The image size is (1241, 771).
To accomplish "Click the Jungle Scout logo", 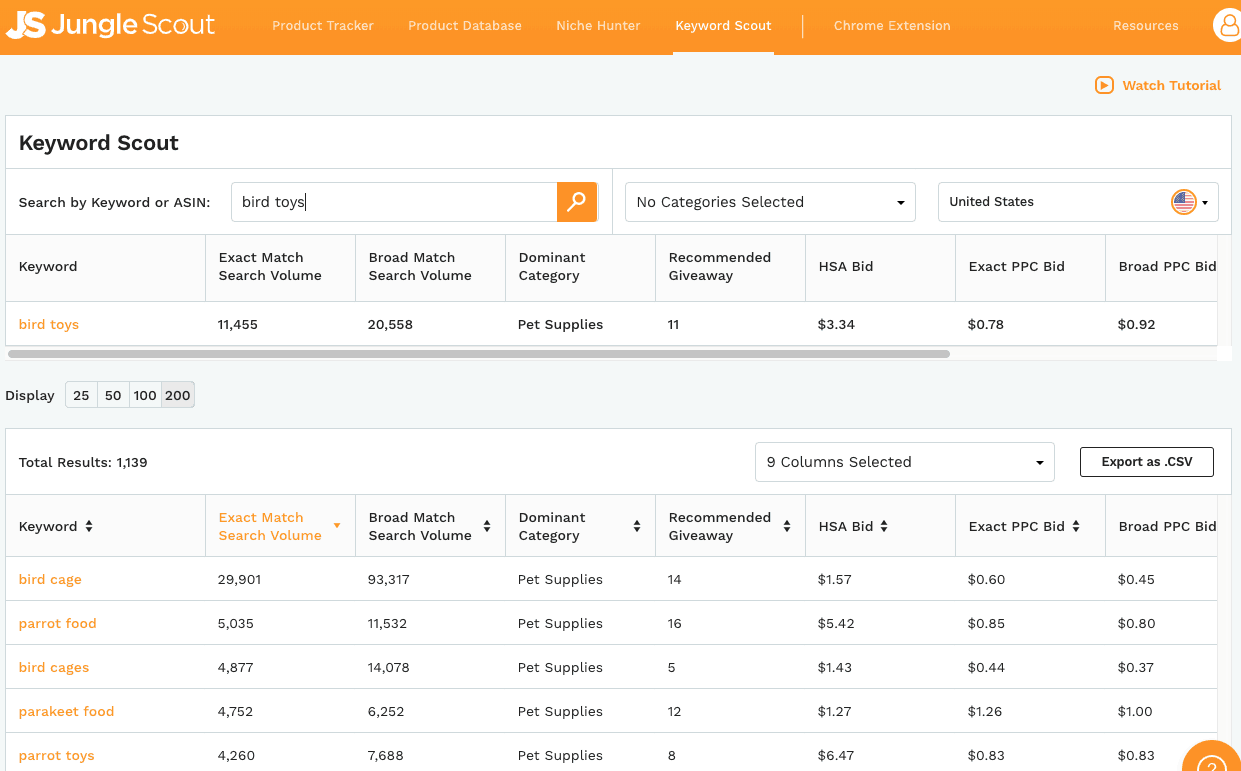I will pos(111,25).
